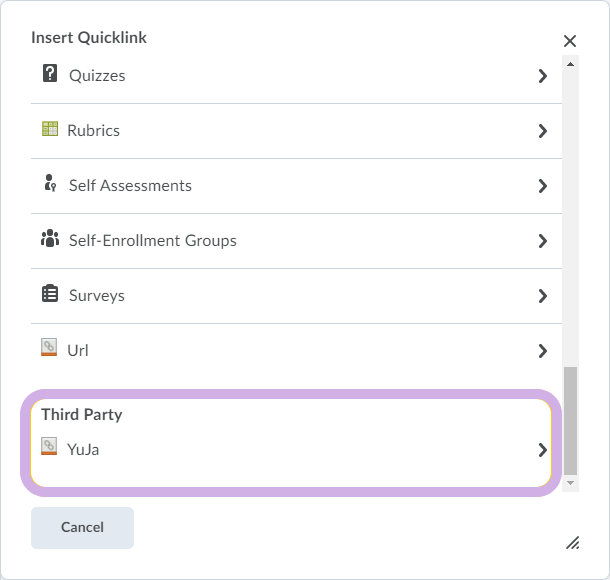Open the Surveys chevron arrow
This screenshot has width=610, height=580.
[x=543, y=296]
